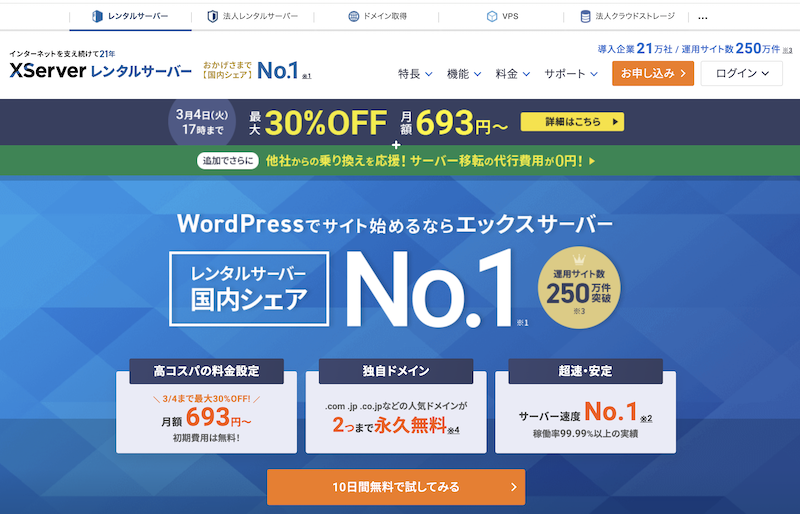This screenshot has height=514, width=800.
Task: Click 10日間無料で試してみる button
Action: [396, 487]
